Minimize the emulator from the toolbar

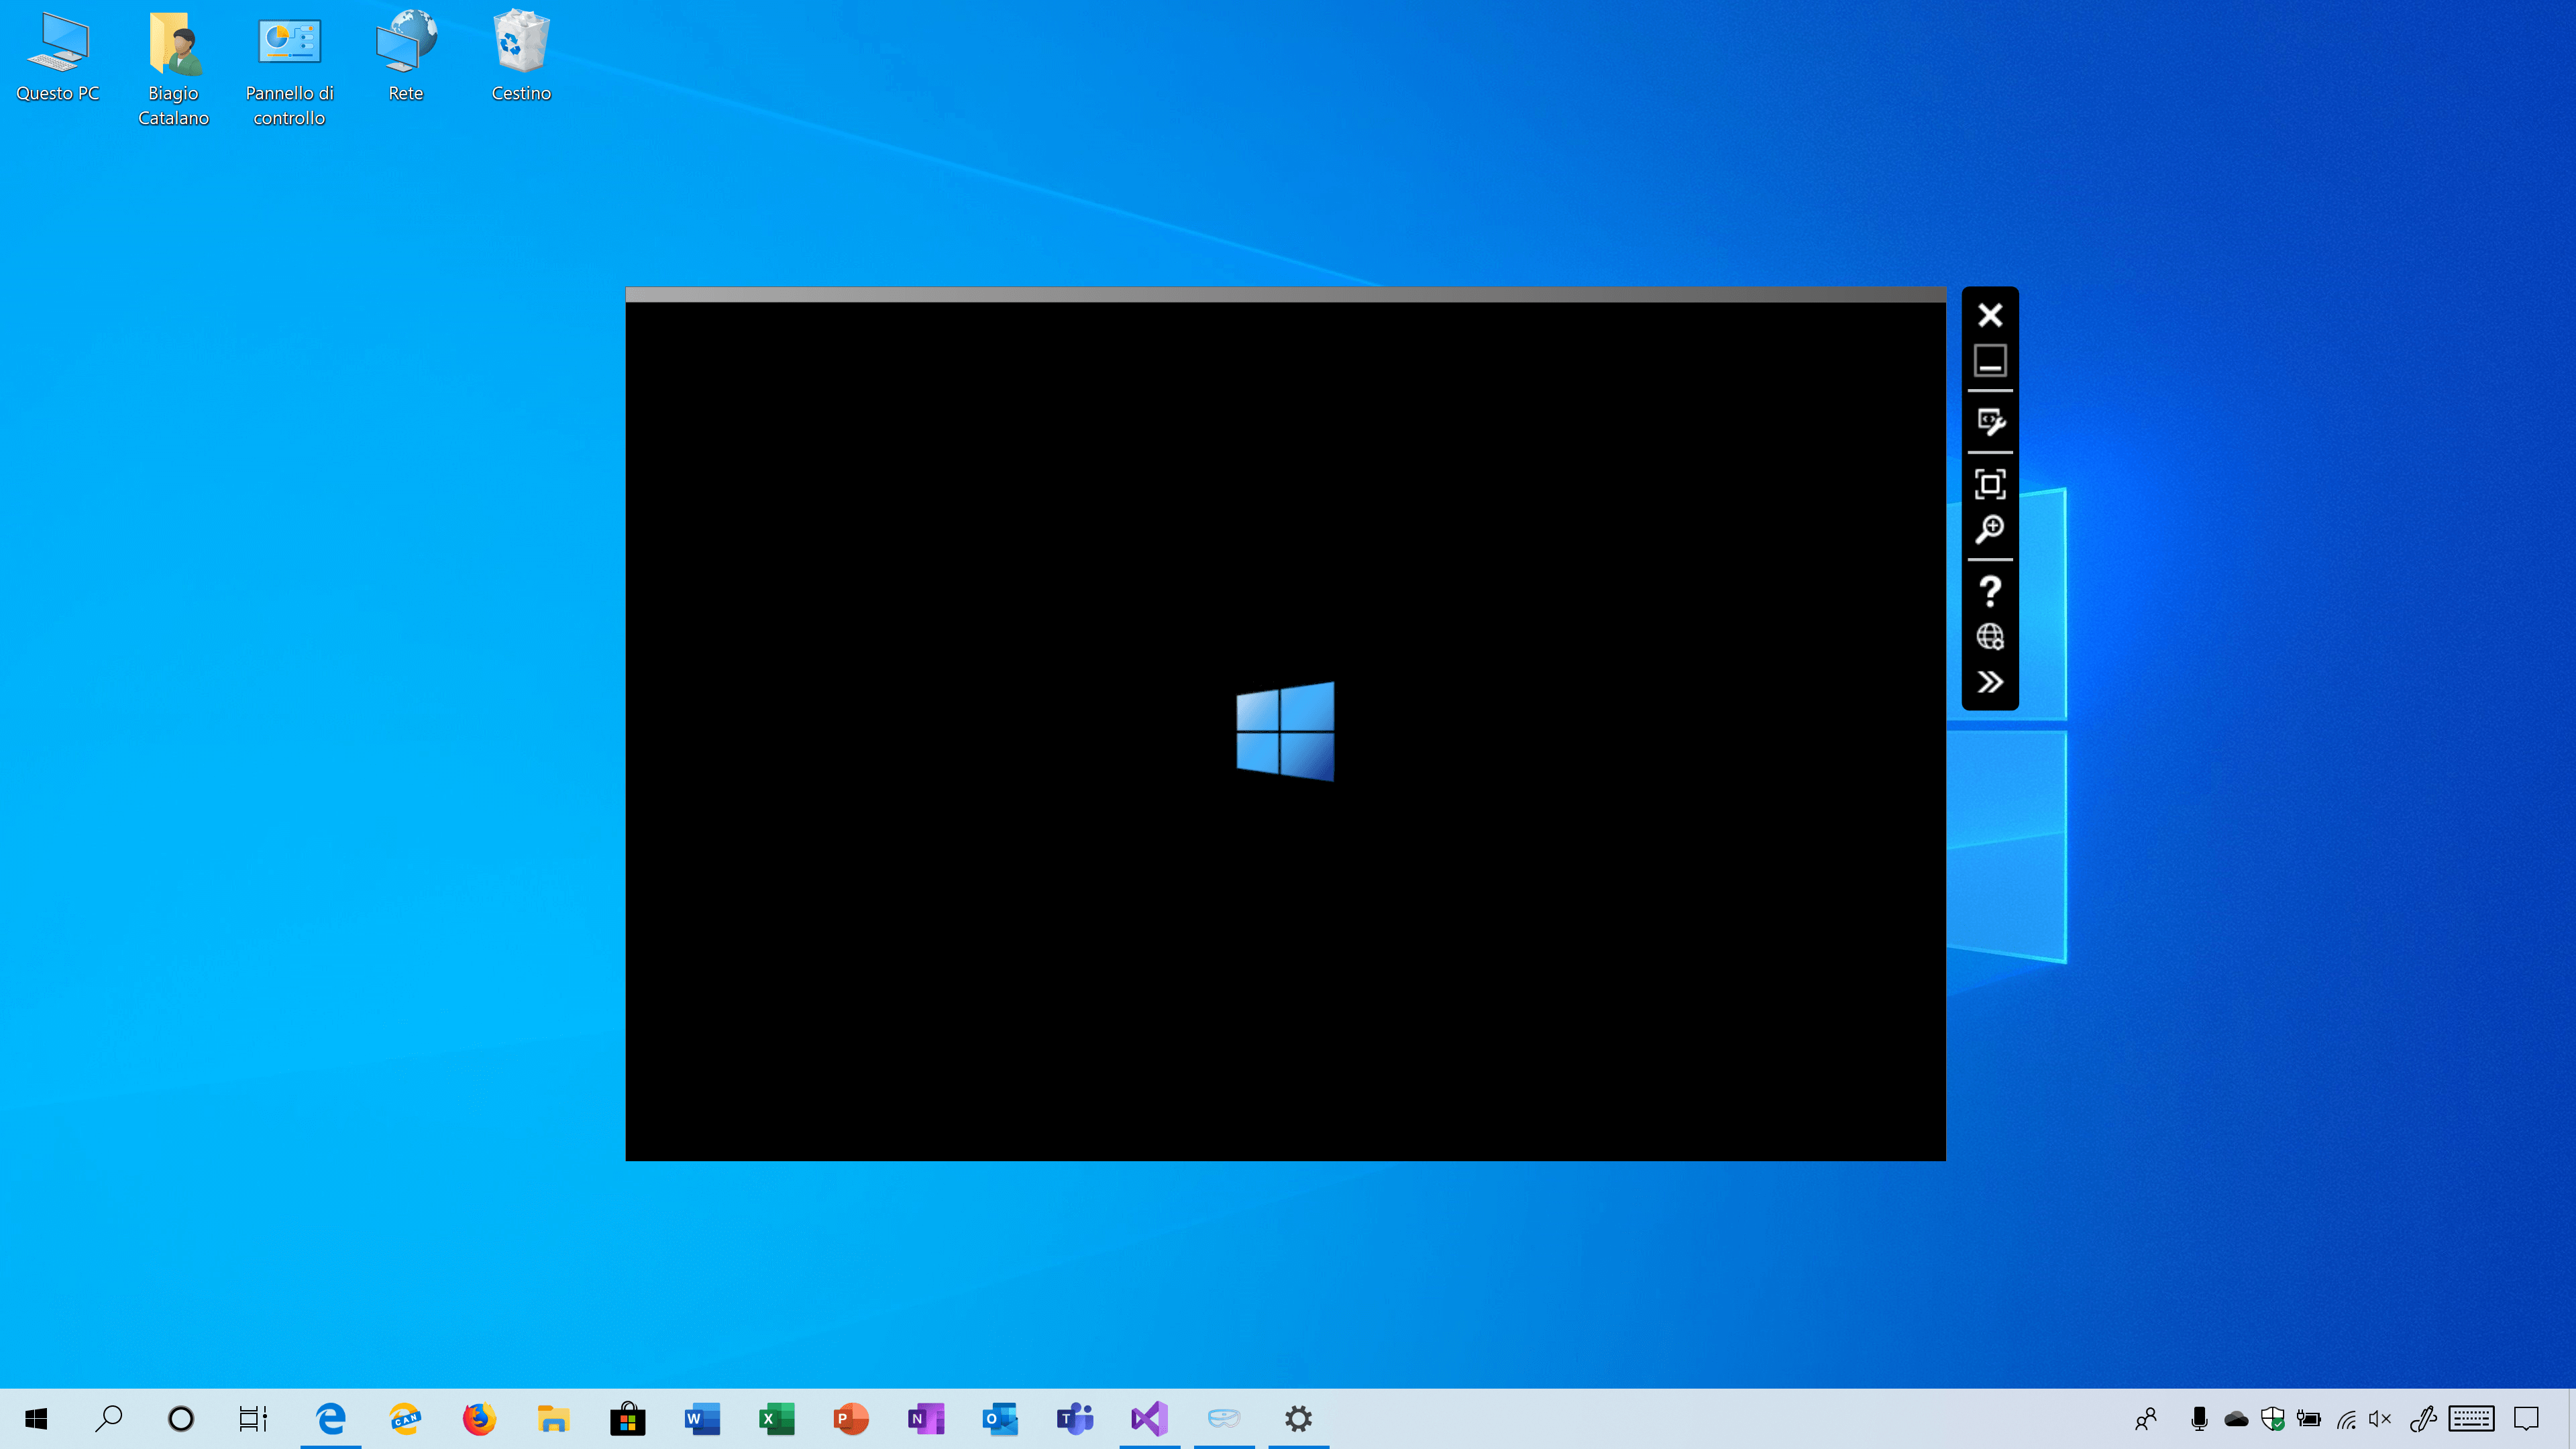tap(1990, 360)
